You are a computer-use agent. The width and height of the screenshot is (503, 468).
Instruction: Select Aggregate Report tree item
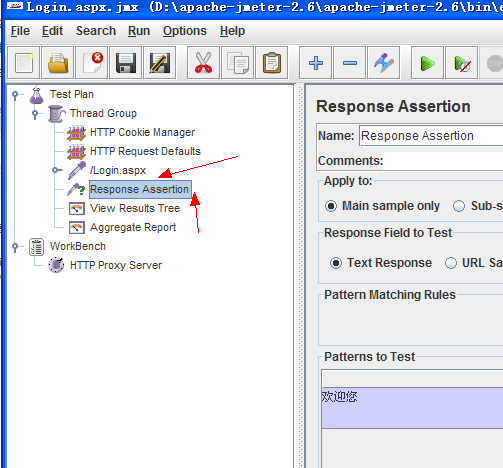click(x=133, y=227)
